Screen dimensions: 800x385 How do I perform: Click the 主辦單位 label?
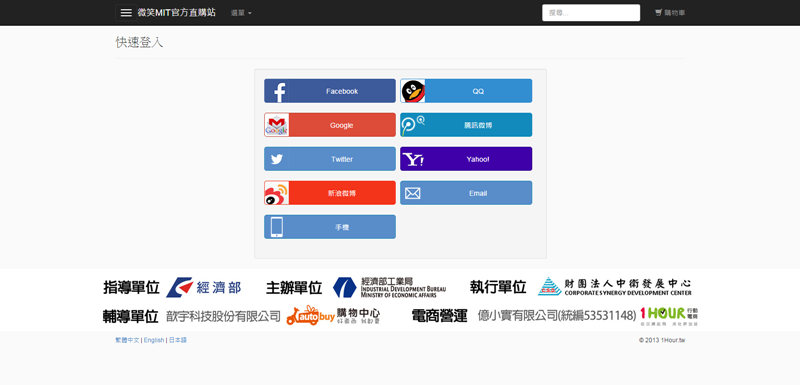pyautogui.click(x=294, y=288)
